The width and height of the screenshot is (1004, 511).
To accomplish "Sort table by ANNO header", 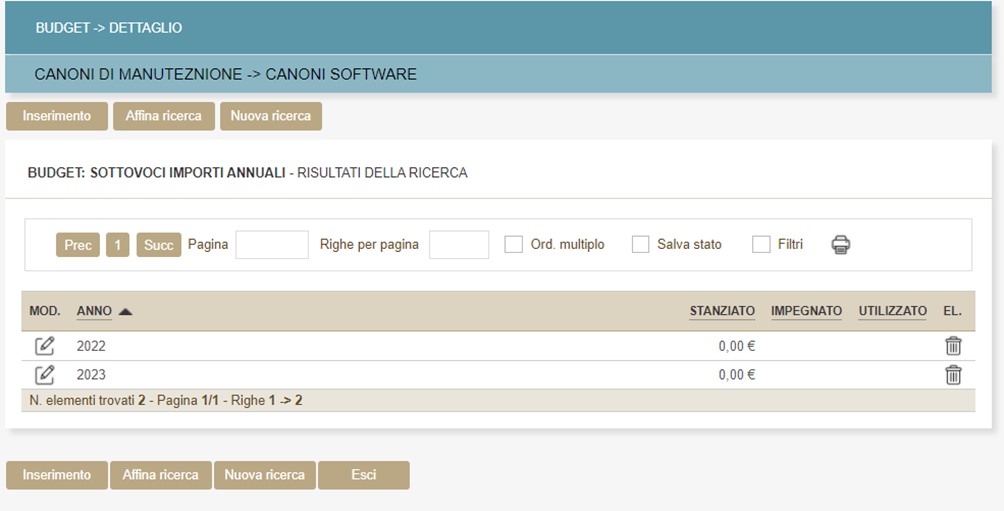I will point(94,311).
